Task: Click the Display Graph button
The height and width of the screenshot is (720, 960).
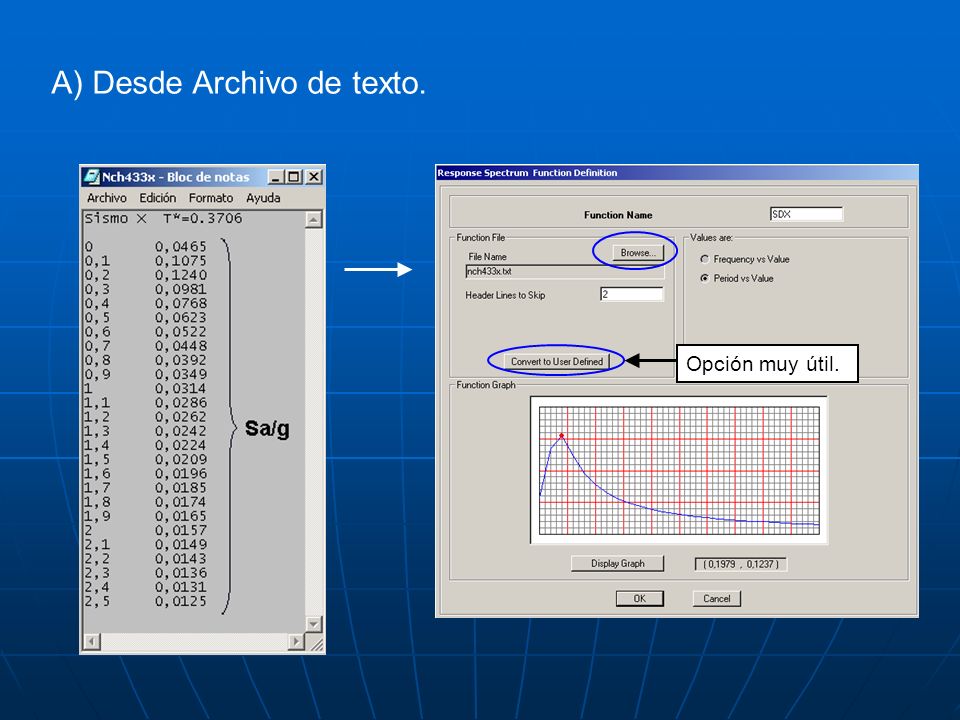Action: pyautogui.click(x=617, y=563)
